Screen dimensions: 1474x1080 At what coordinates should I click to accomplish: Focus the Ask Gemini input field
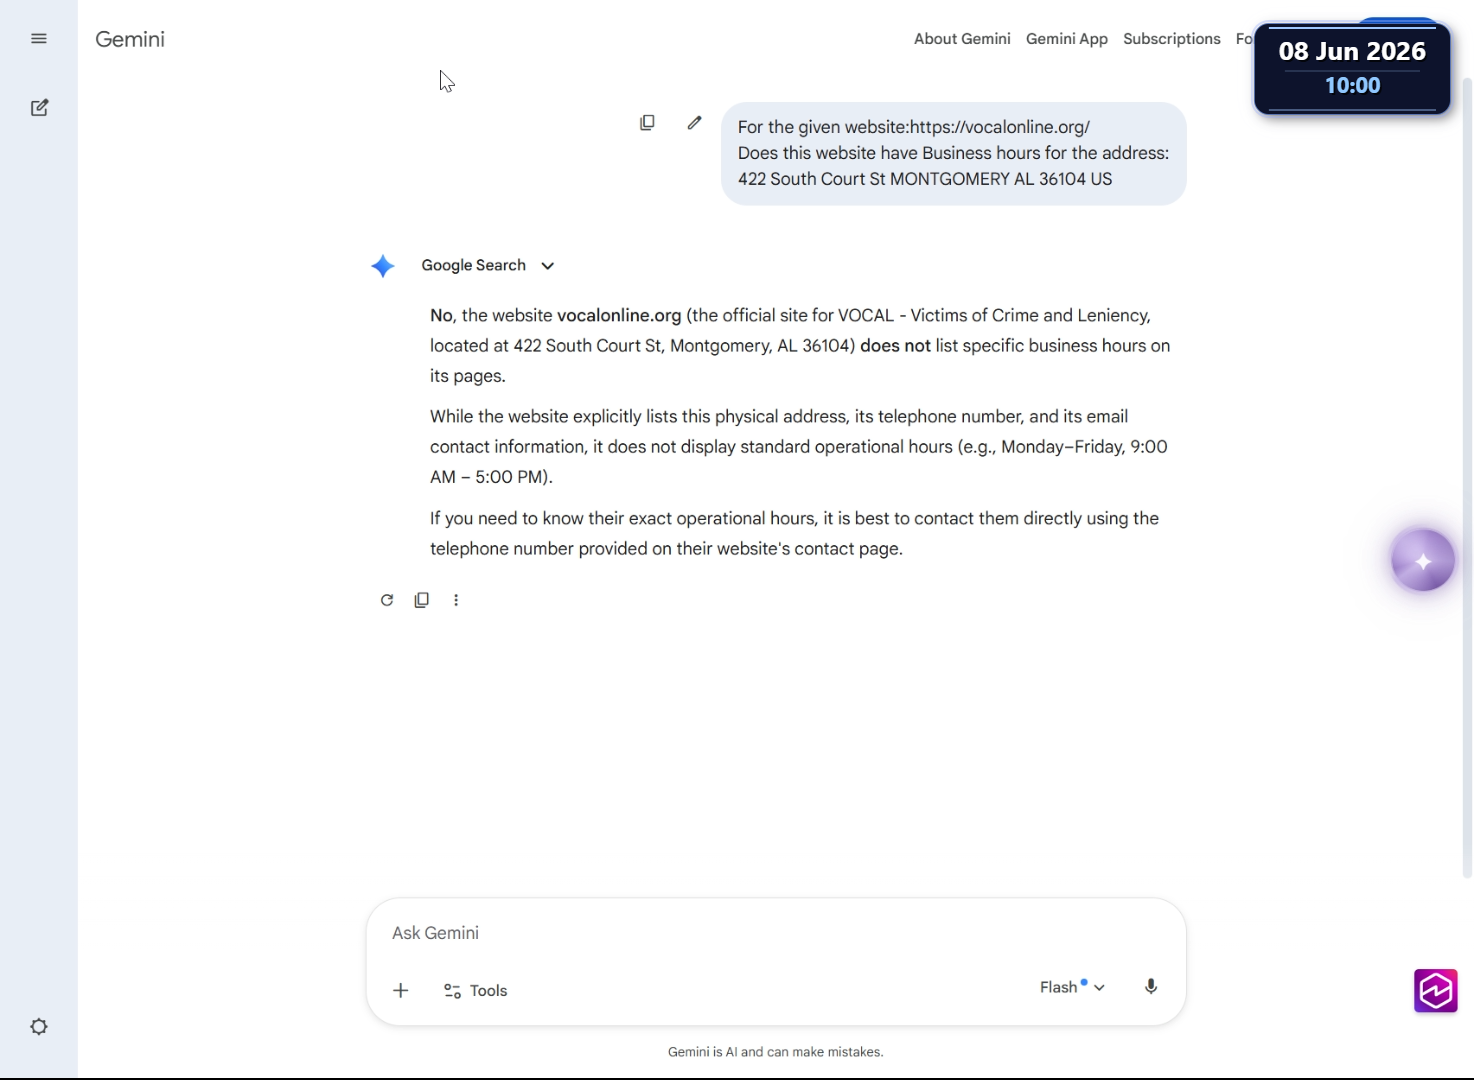[776, 933]
